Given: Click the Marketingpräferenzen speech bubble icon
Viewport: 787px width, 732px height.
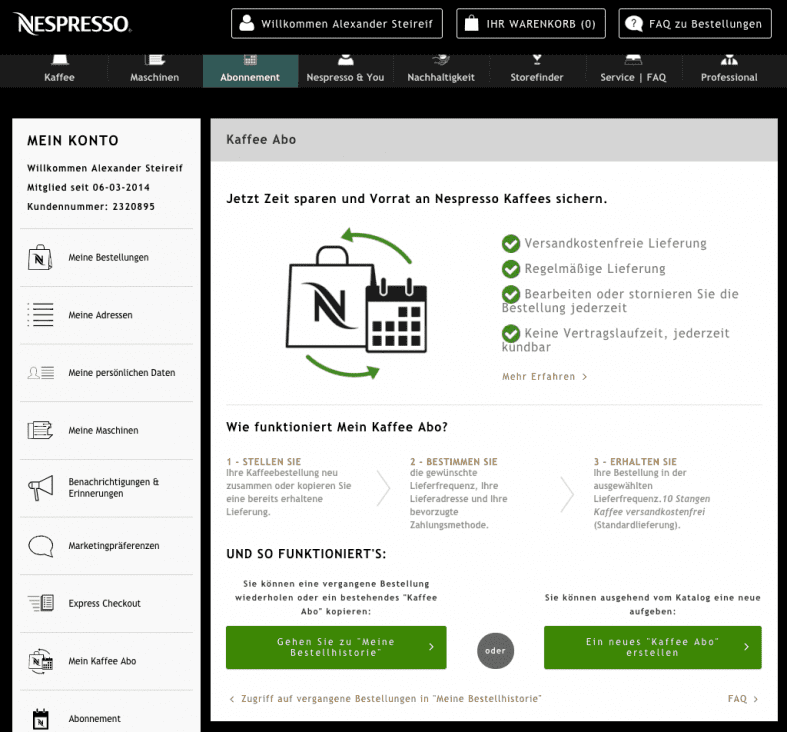Looking at the screenshot, I should pyautogui.click(x=41, y=546).
